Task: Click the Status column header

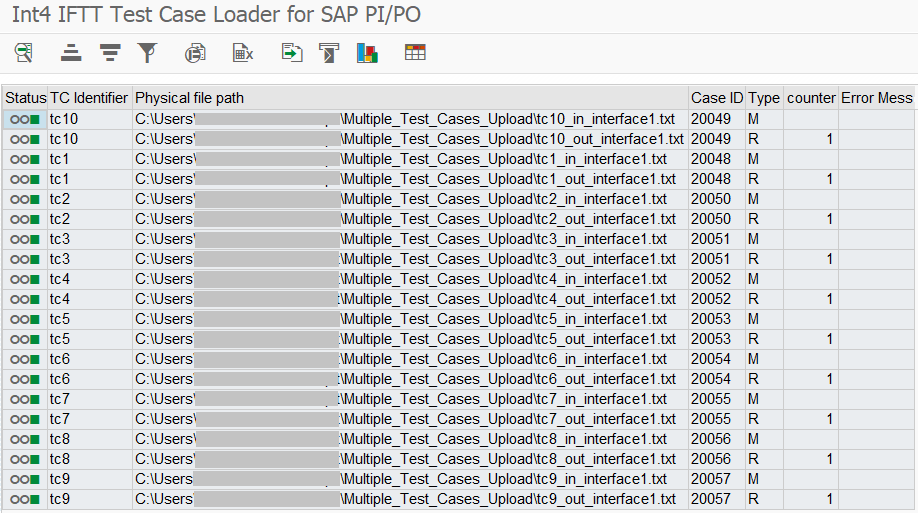Action: pos(25,98)
